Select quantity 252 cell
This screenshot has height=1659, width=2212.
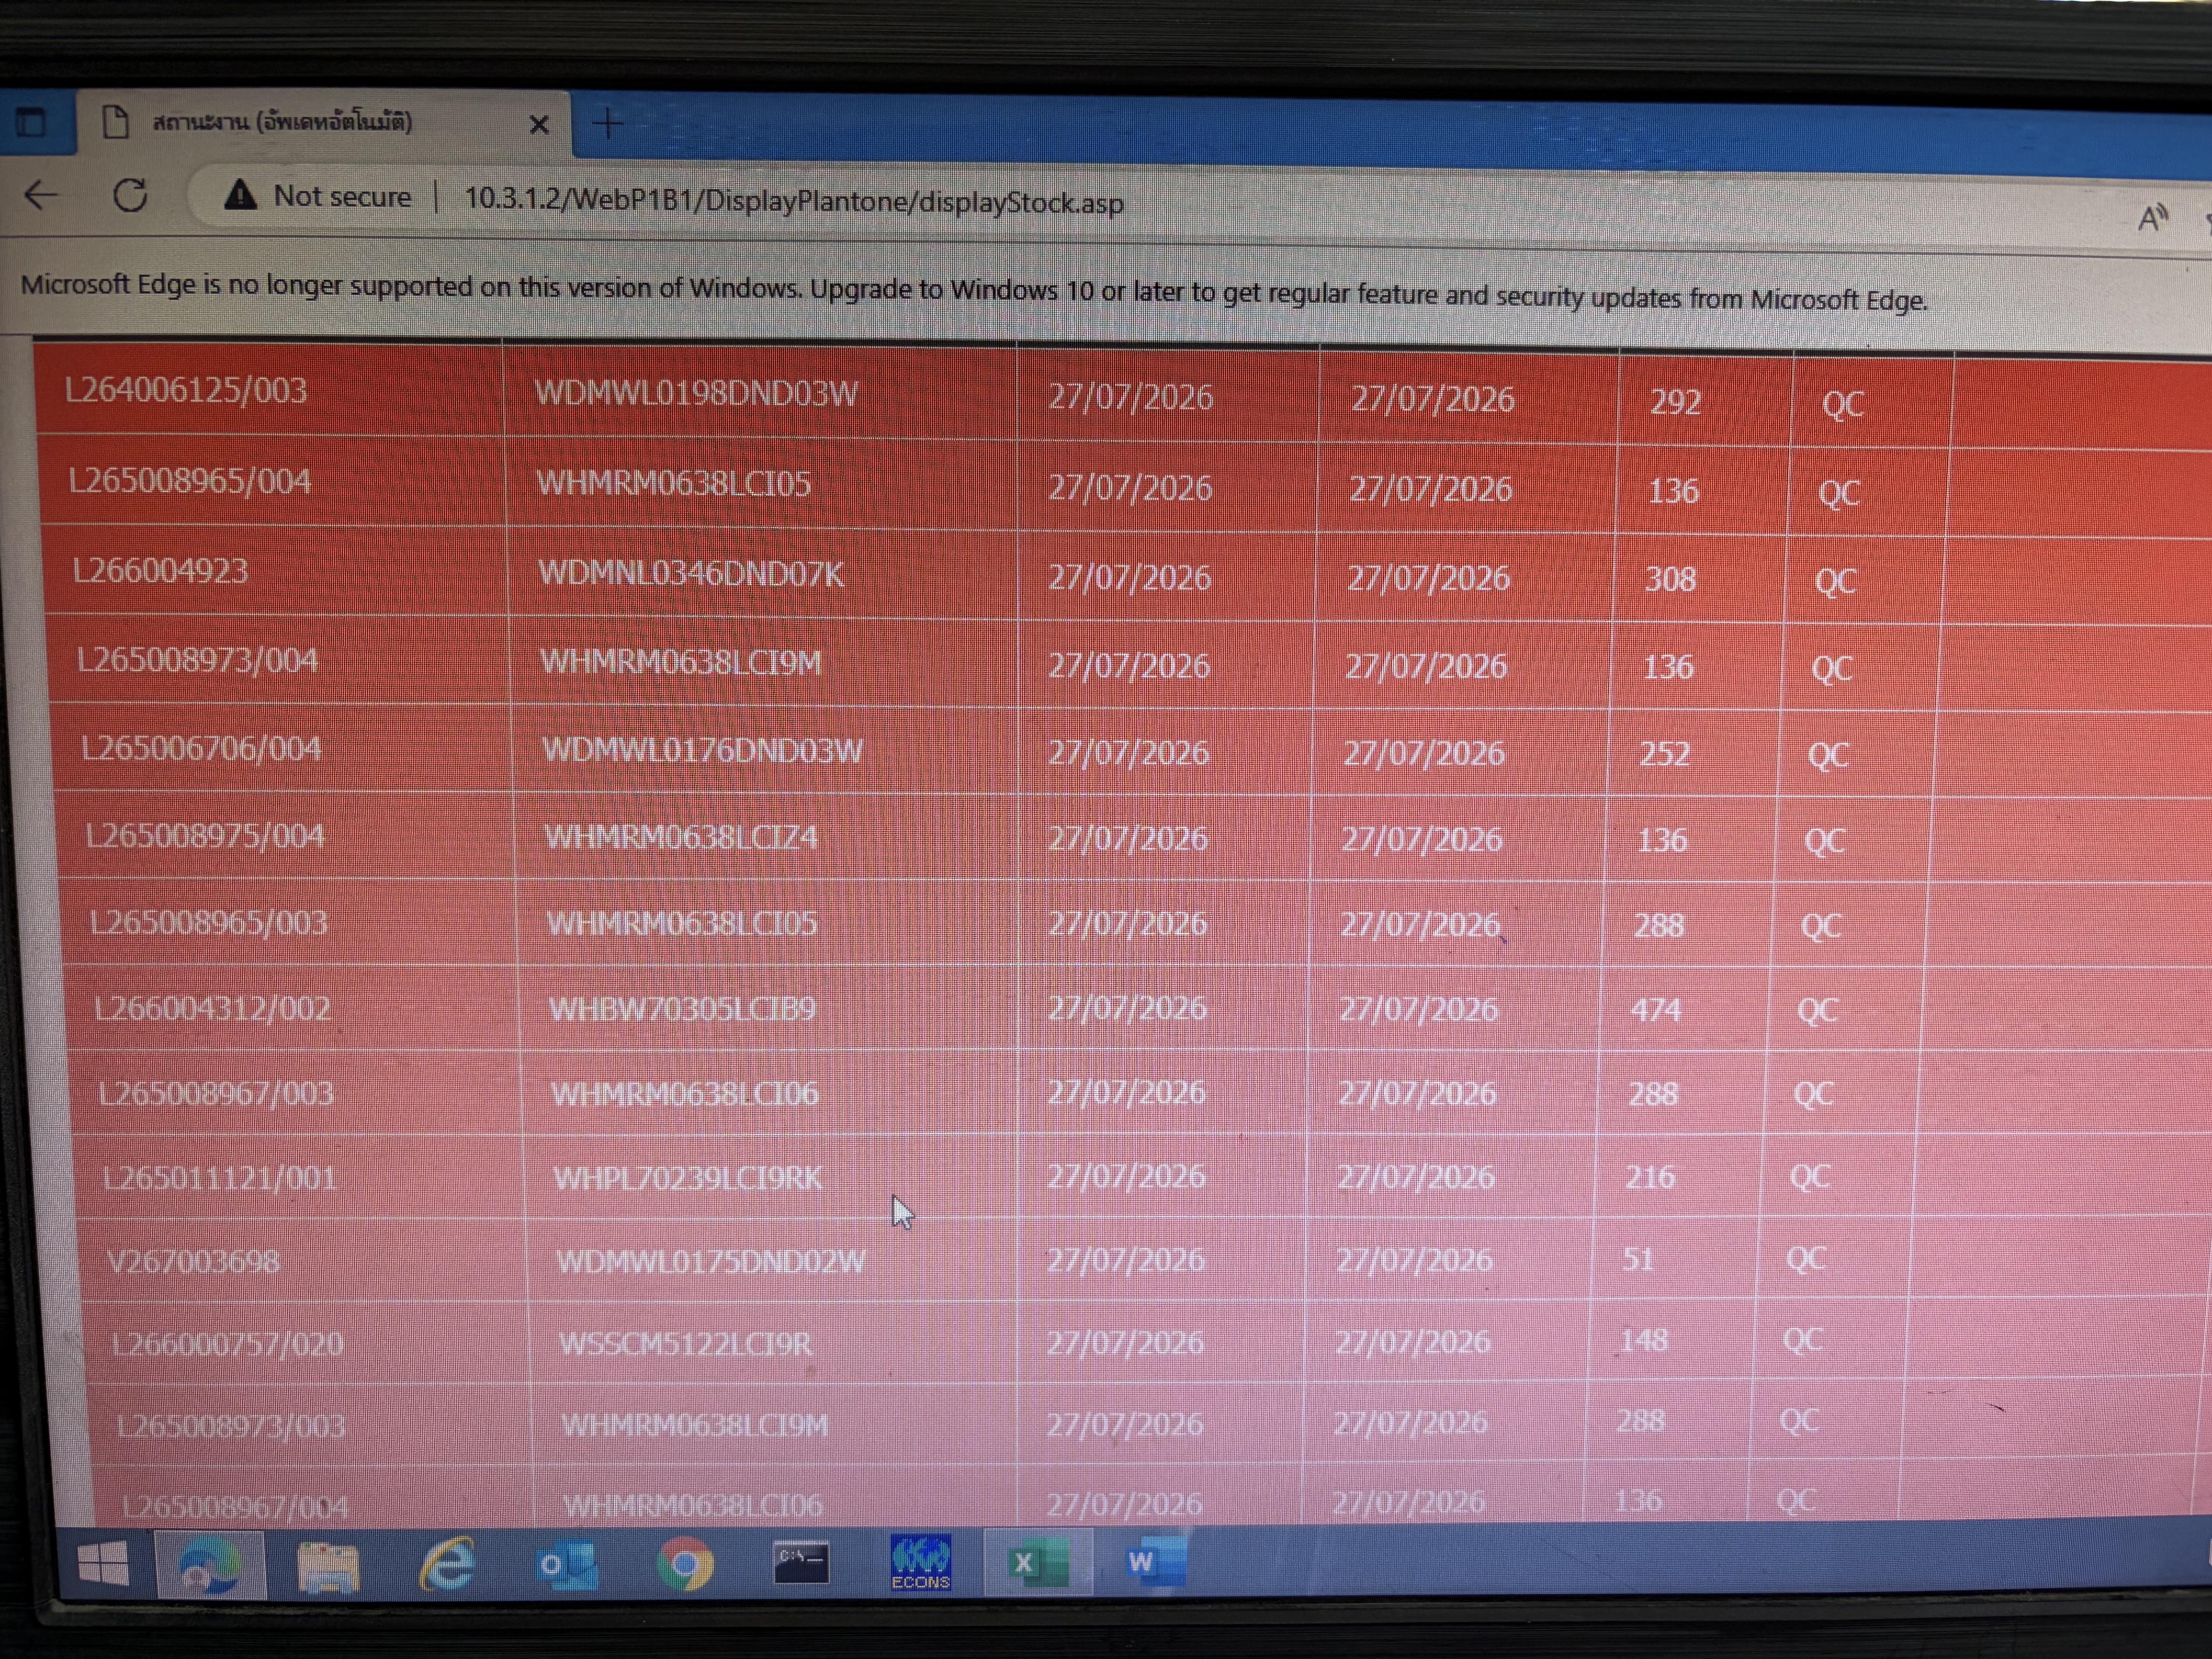coord(1664,753)
